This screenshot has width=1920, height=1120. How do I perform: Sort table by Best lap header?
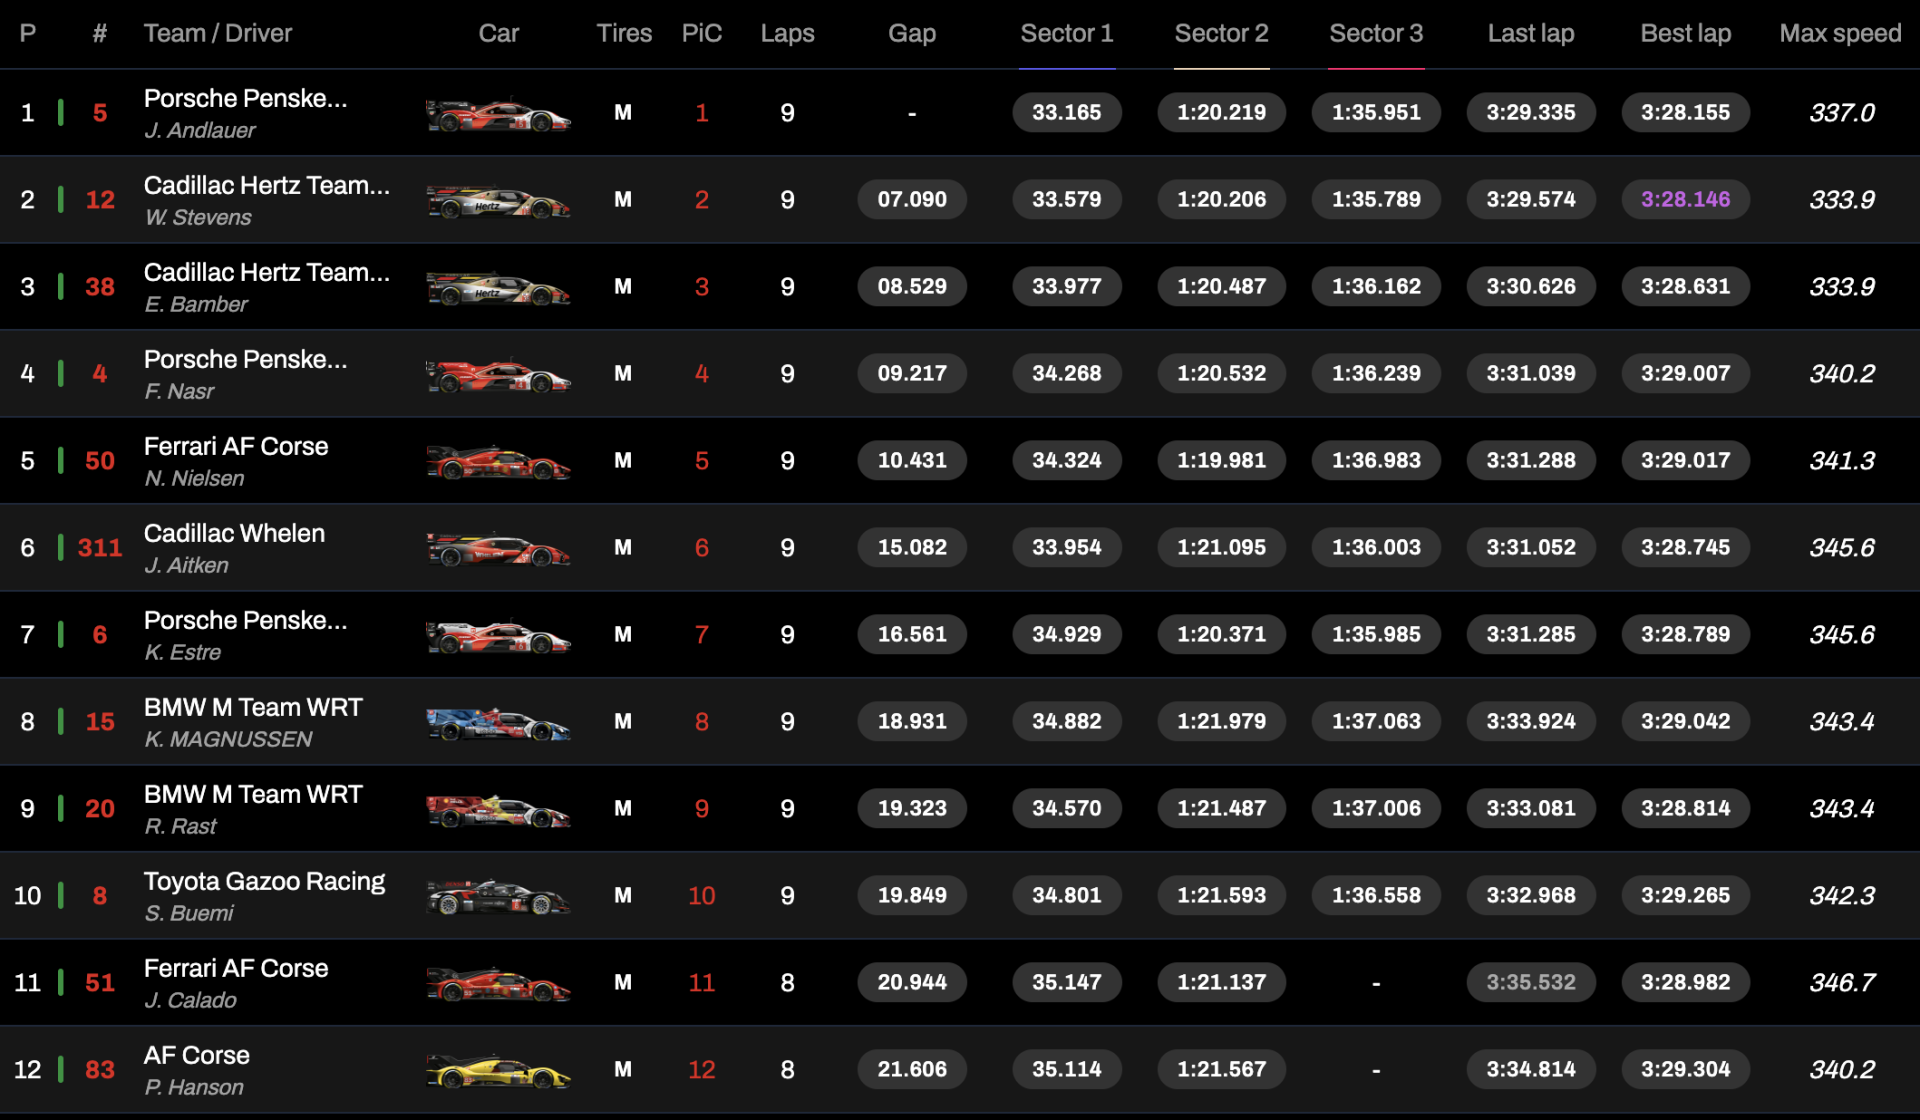click(x=1685, y=33)
